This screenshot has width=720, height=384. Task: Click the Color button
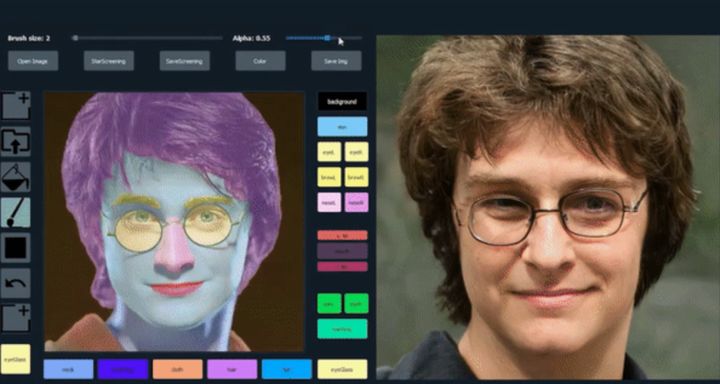260,61
